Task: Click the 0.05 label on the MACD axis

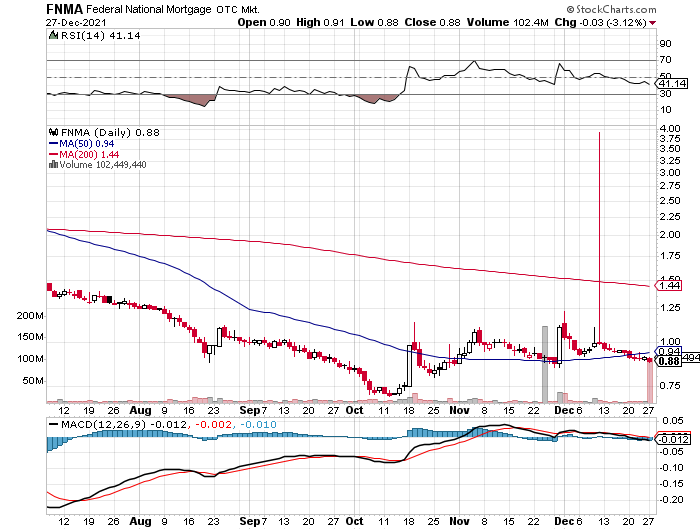Action: (673, 421)
